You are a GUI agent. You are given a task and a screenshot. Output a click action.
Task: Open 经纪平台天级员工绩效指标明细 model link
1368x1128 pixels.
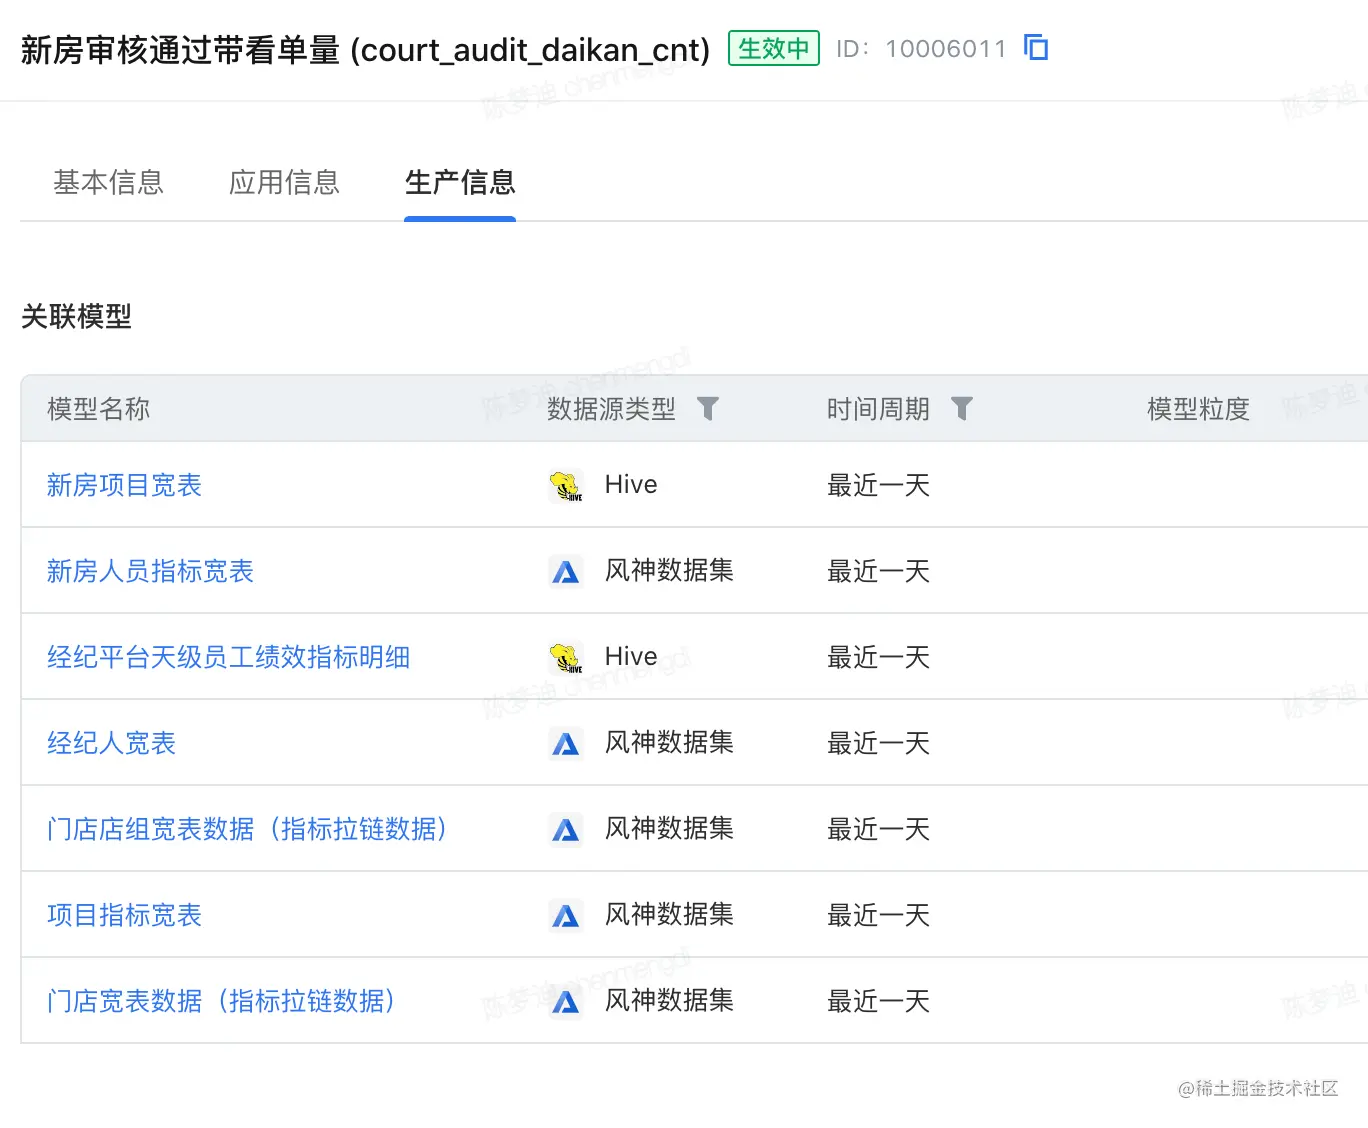228,657
